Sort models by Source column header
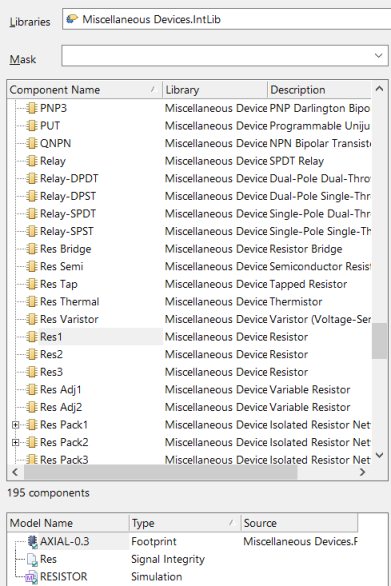The width and height of the screenshot is (391, 586). 299,523
